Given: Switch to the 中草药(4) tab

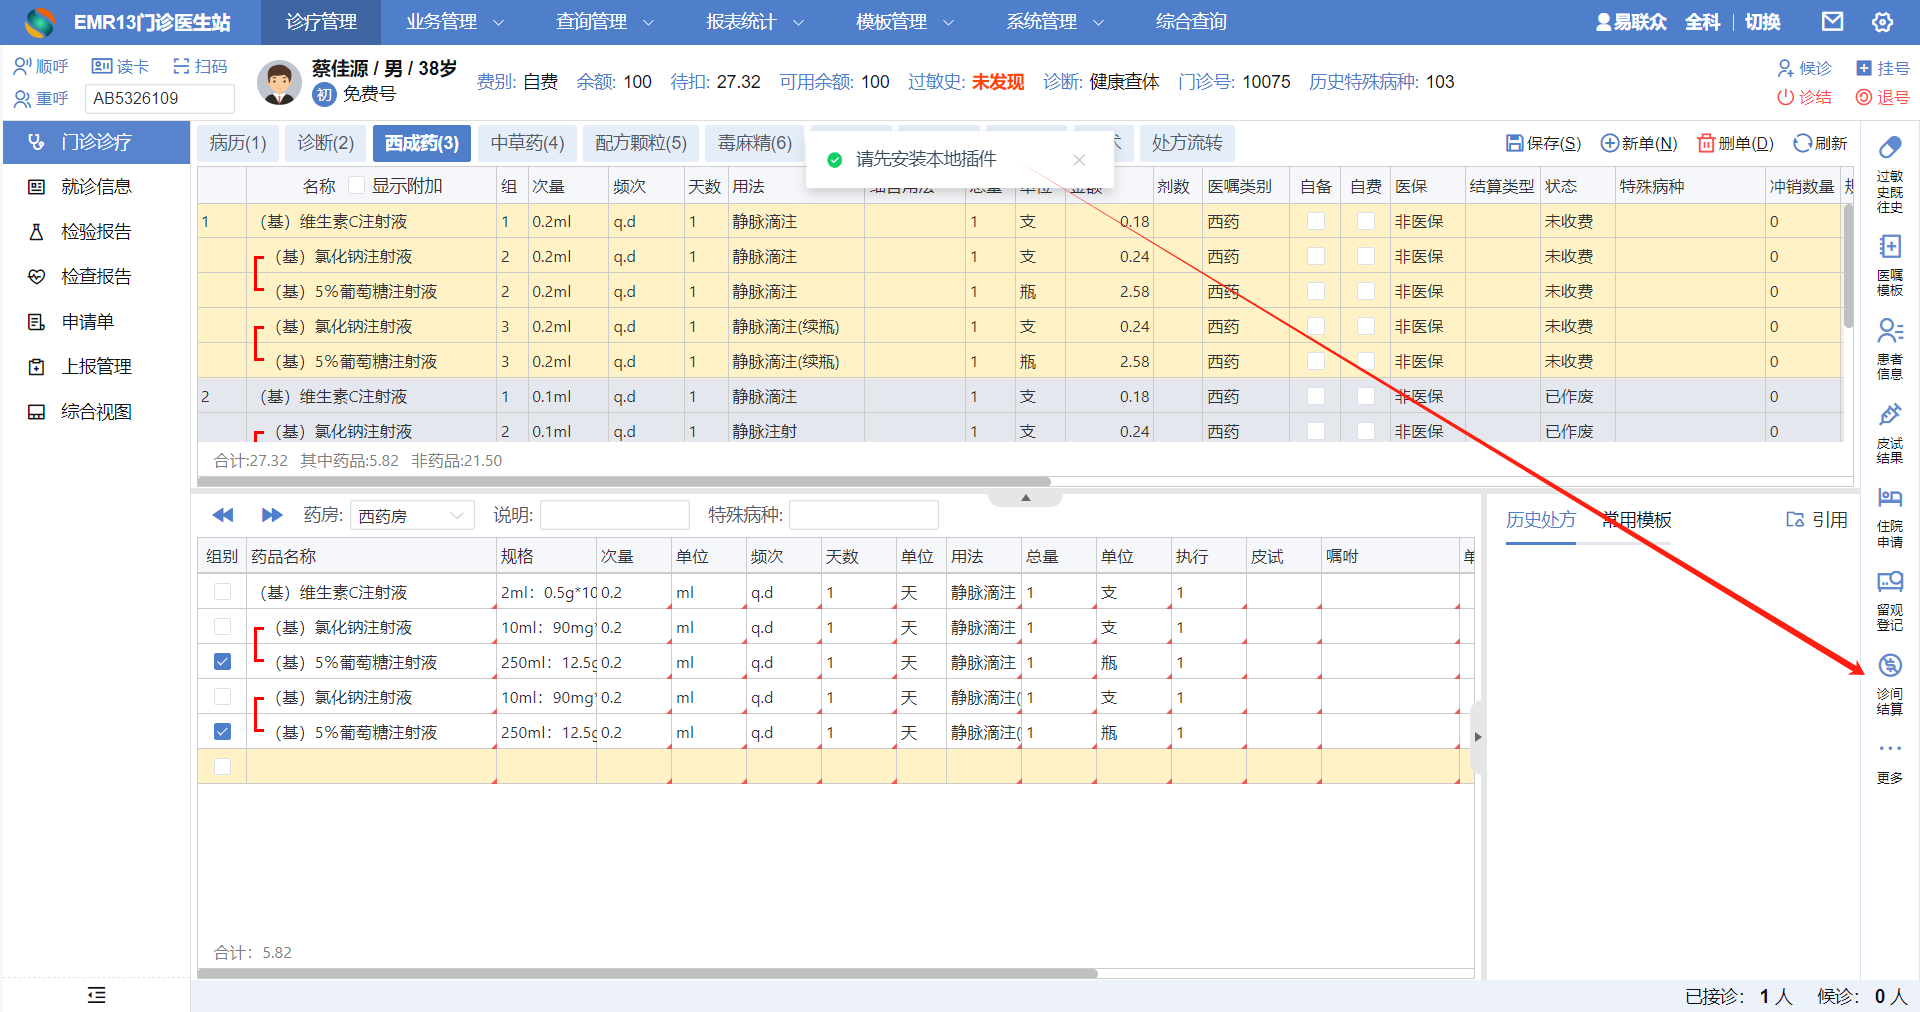Looking at the screenshot, I should point(527,143).
